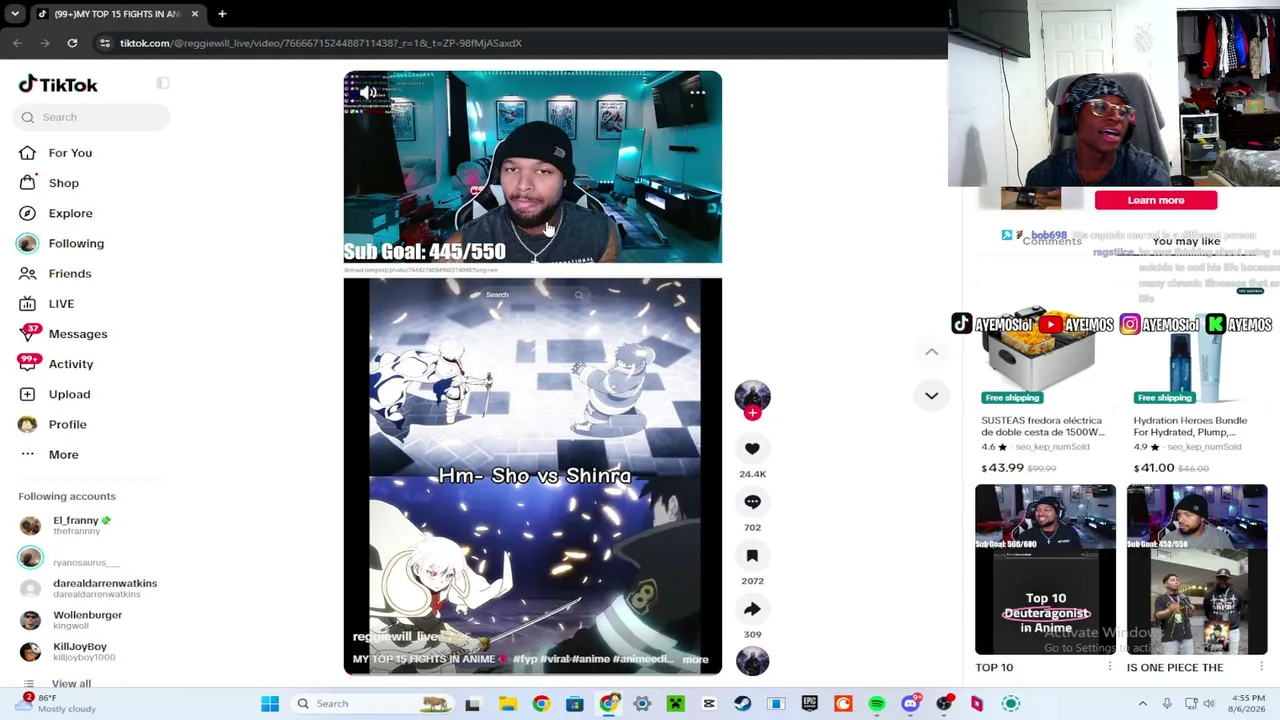Bookmark the video to favorites
The width and height of the screenshot is (1280, 720).
point(752,556)
